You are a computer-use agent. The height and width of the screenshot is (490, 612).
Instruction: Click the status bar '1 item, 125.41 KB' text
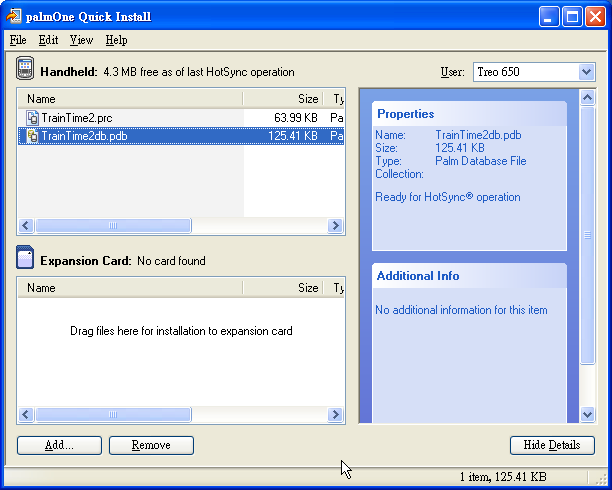tap(503, 477)
